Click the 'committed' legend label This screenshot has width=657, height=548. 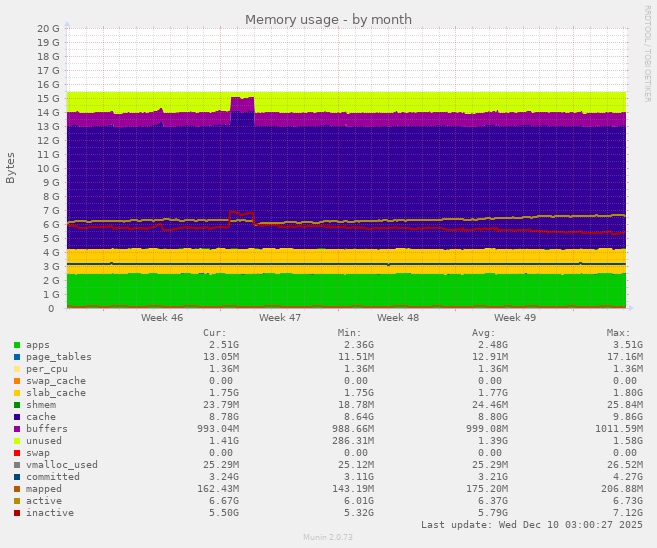pos(53,477)
